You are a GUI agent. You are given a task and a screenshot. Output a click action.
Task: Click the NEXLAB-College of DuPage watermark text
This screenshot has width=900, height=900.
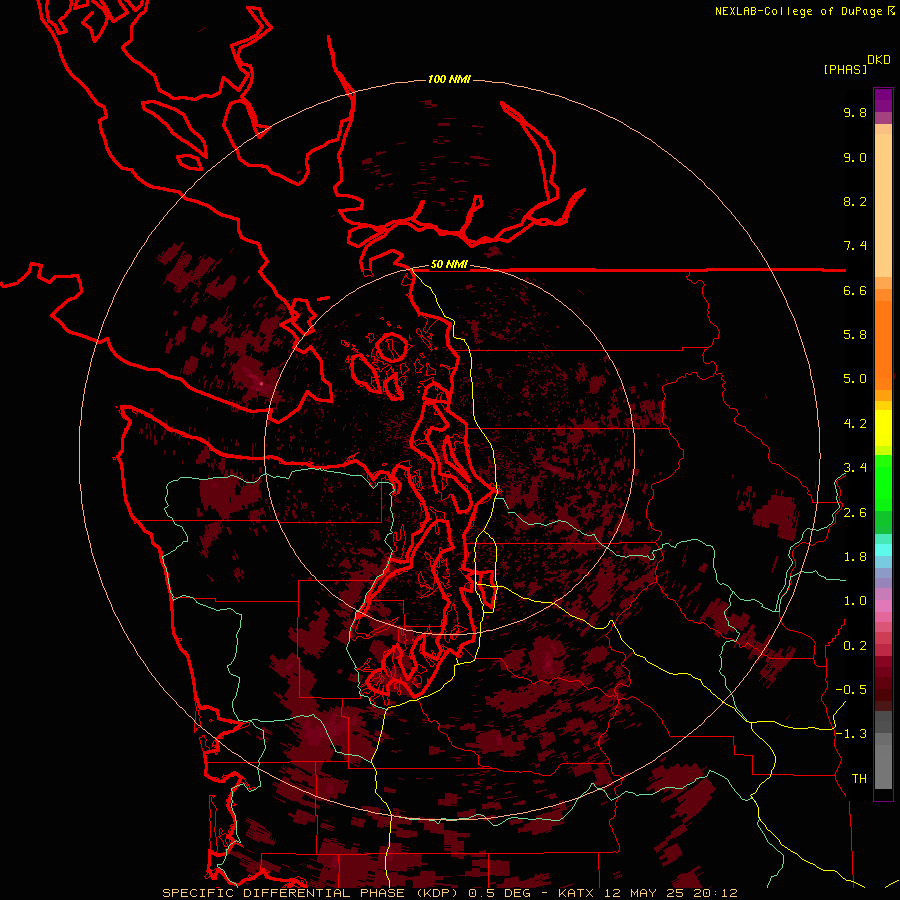pyautogui.click(x=798, y=11)
